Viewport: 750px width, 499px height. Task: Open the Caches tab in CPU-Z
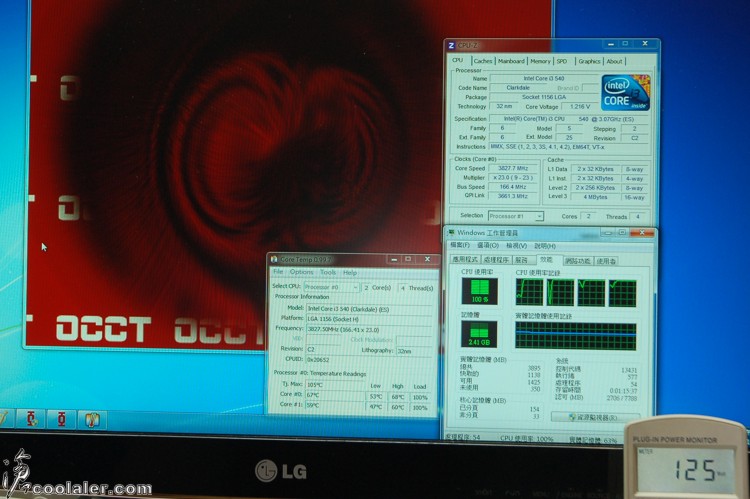click(x=483, y=61)
